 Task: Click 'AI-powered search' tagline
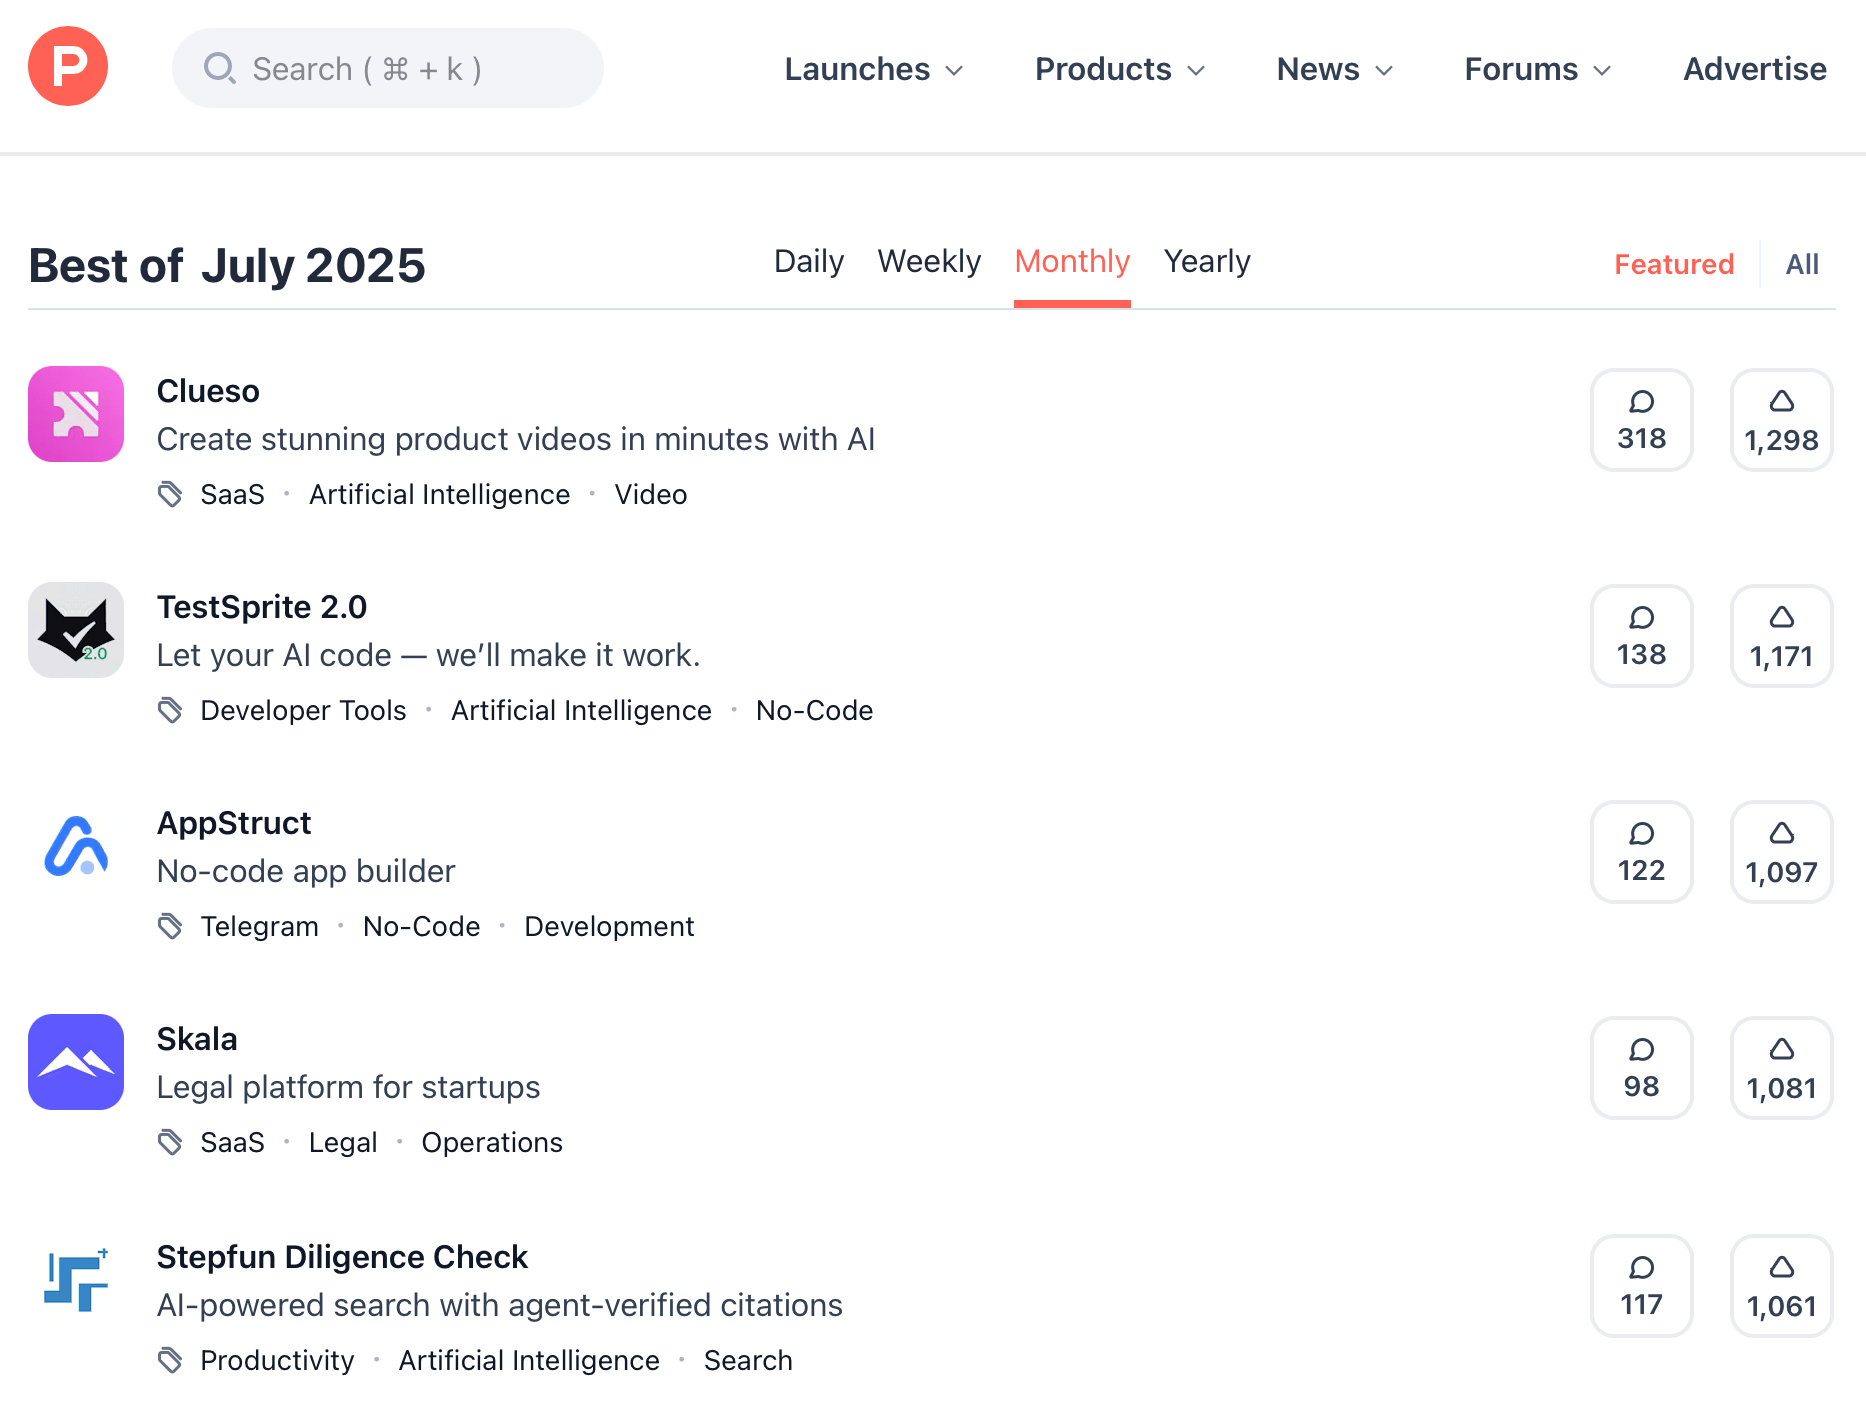pyautogui.click(x=500, y=1305)
